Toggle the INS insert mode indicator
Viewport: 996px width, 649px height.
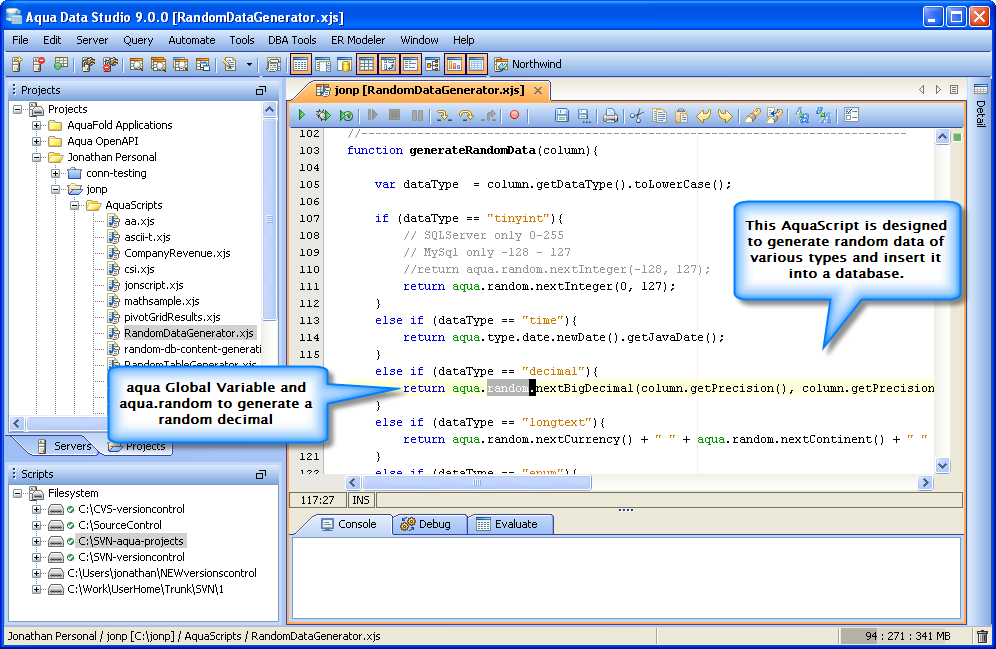click(x=360, y=499)
